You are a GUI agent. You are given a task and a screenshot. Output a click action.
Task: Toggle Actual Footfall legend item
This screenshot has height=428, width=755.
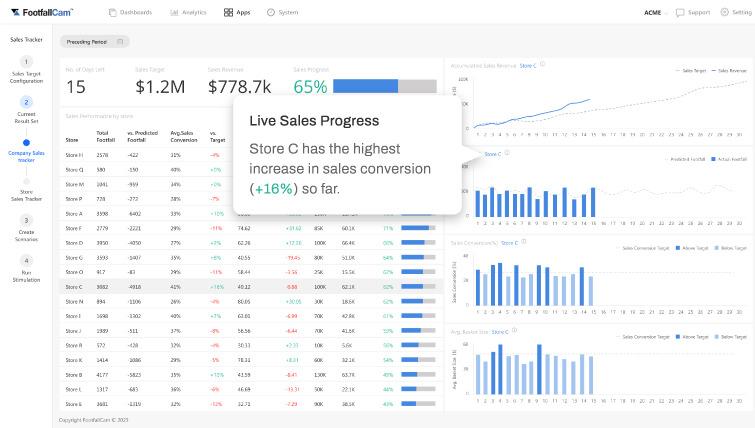pyautogui.click(x=729, y=159)
